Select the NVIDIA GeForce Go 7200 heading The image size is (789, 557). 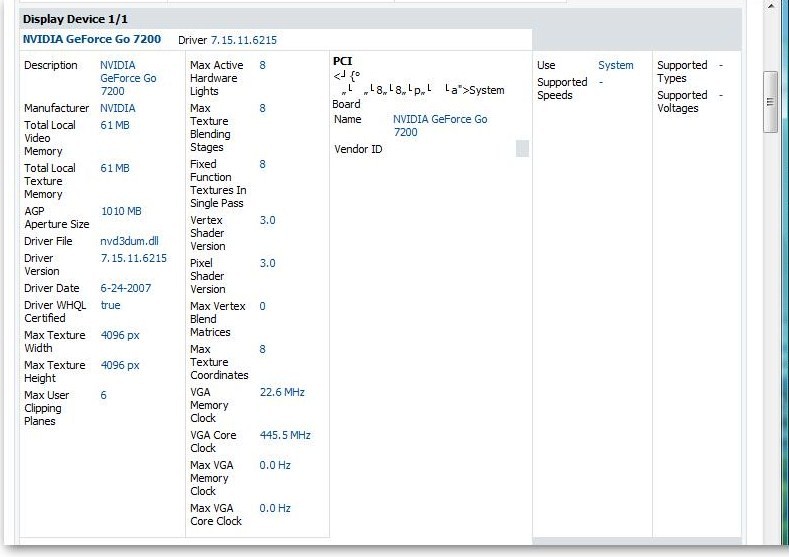click(x=92, y=39)
